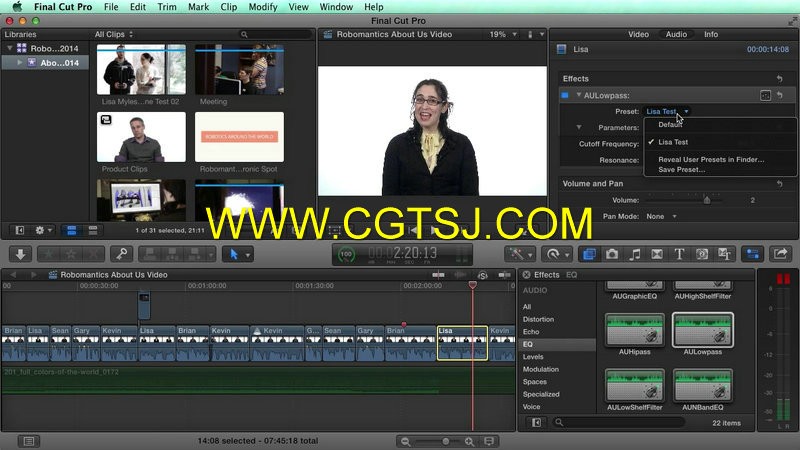
Task: Switch browser to filmstrip view
Action: coord(71,231)
